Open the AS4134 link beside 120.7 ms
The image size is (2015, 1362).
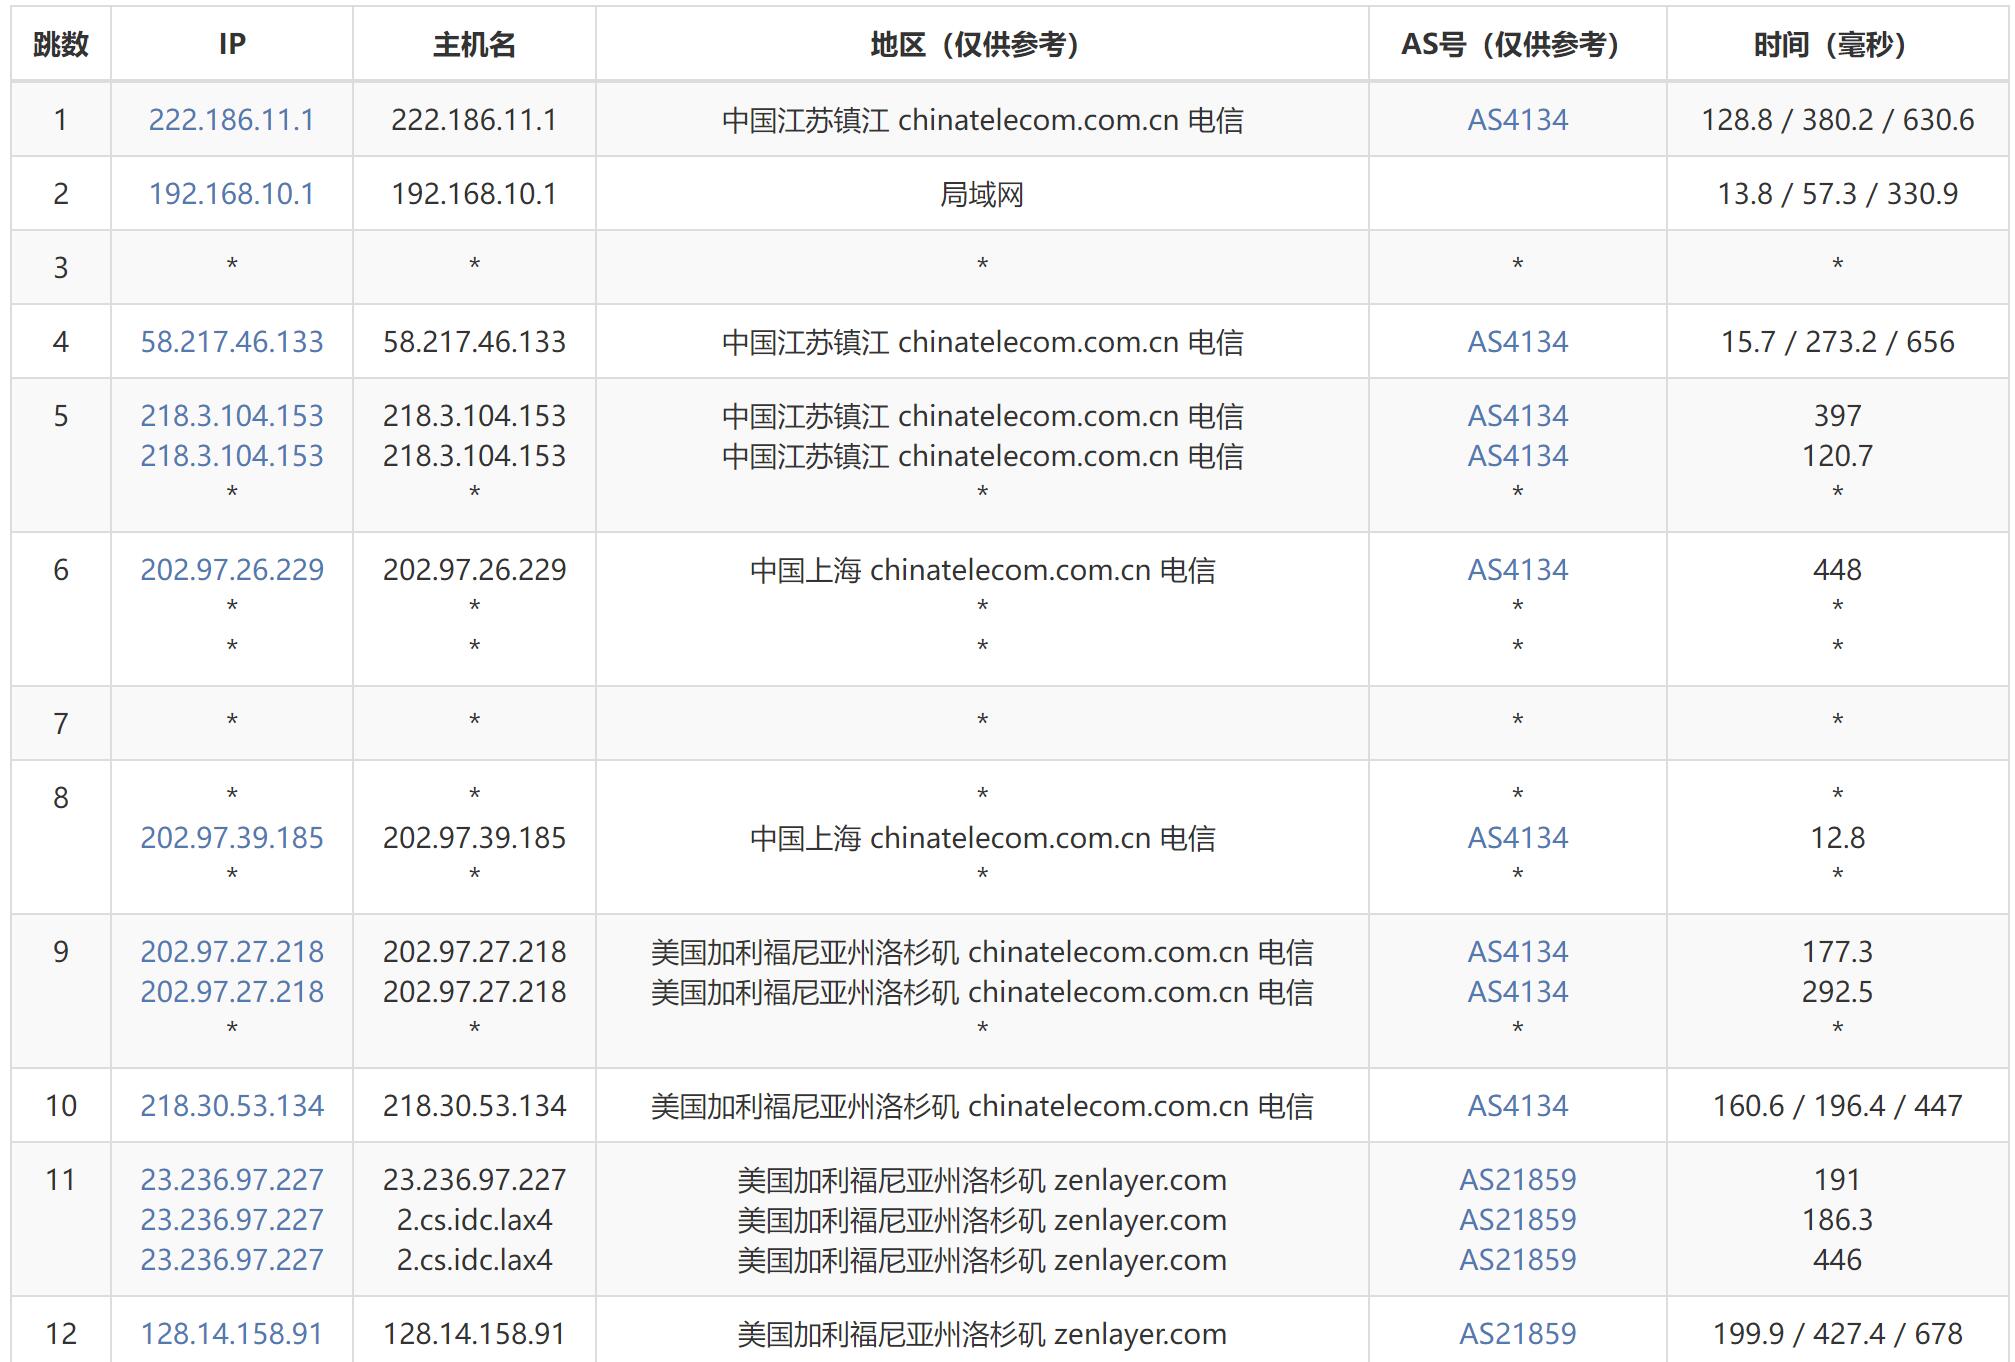[x=1517, y=456]
